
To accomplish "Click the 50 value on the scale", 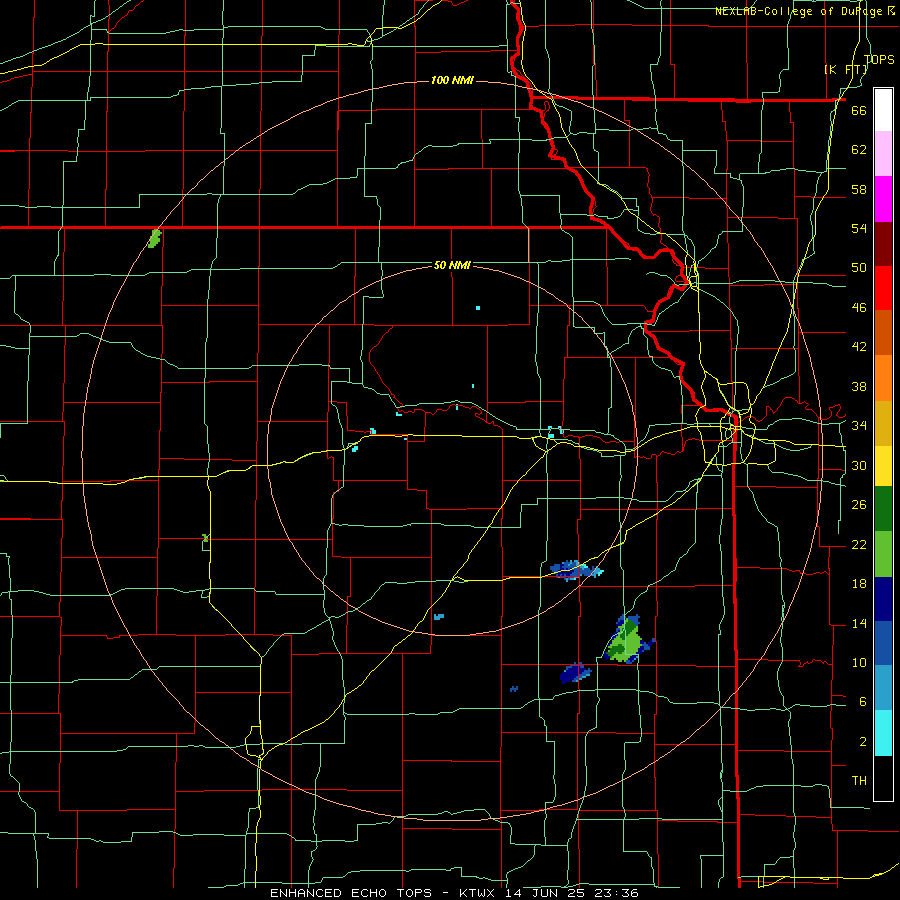I will tap(859, 268).
